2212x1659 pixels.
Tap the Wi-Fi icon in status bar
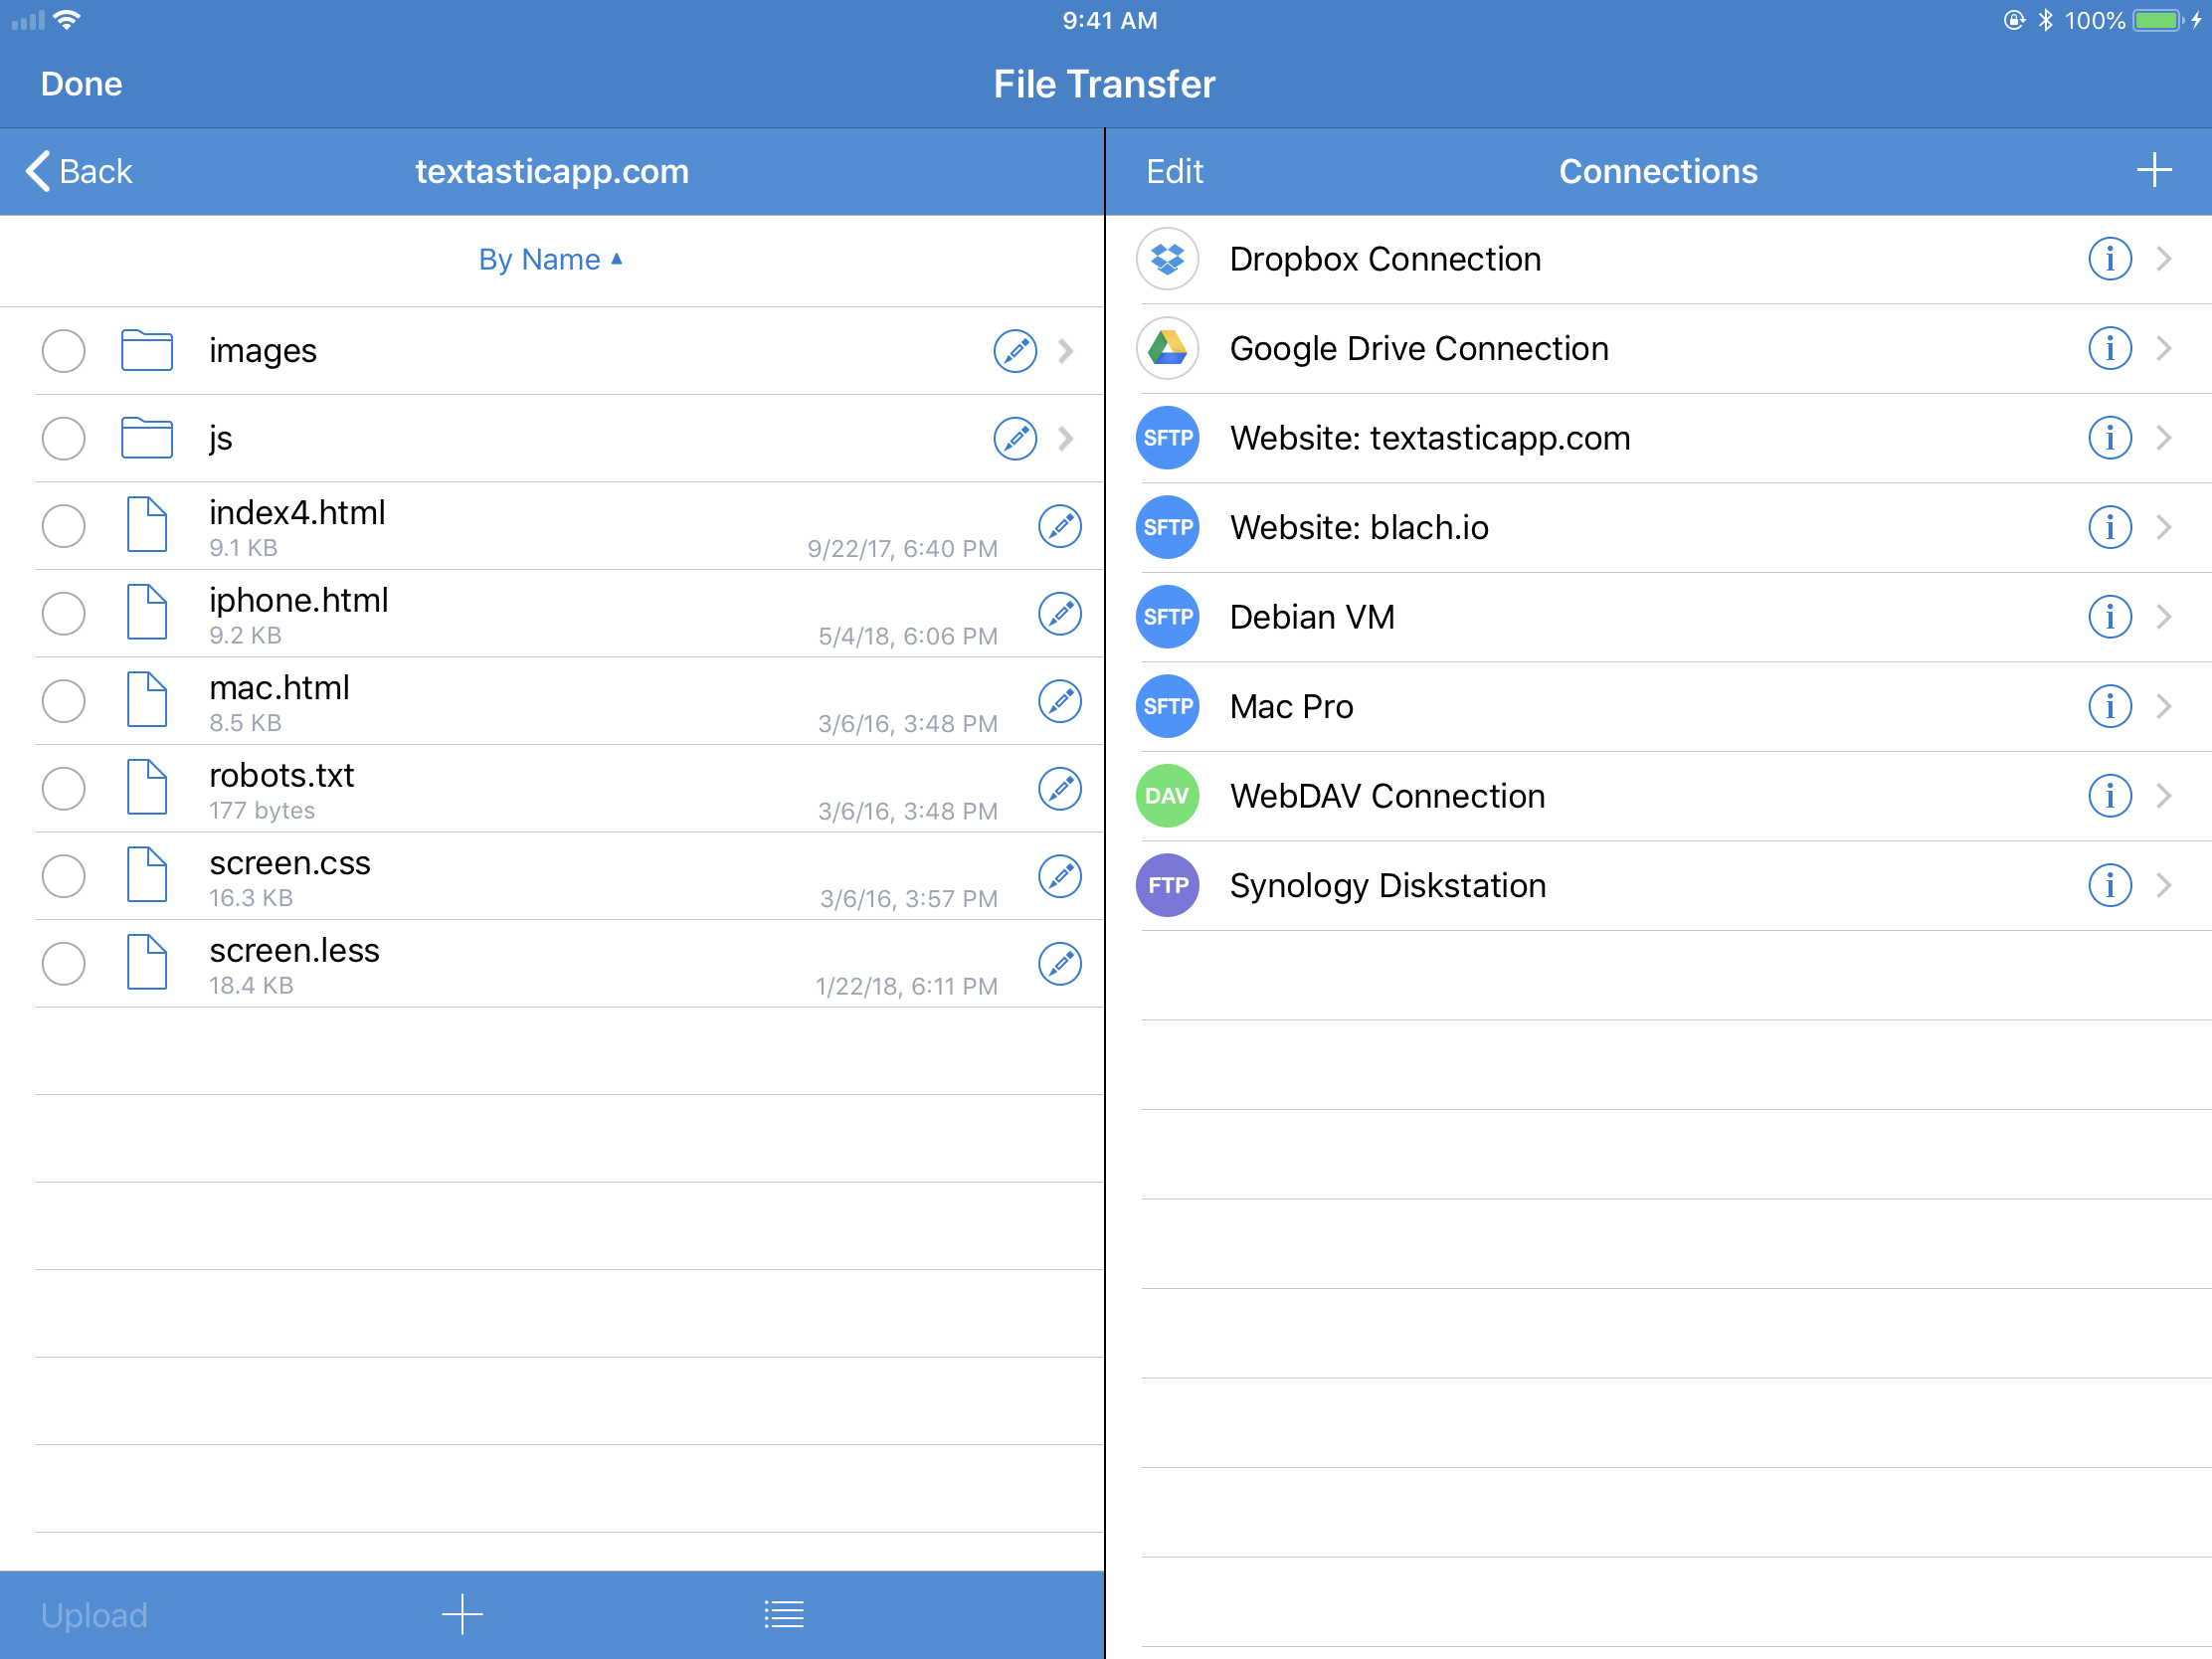[x=67, y=20]
